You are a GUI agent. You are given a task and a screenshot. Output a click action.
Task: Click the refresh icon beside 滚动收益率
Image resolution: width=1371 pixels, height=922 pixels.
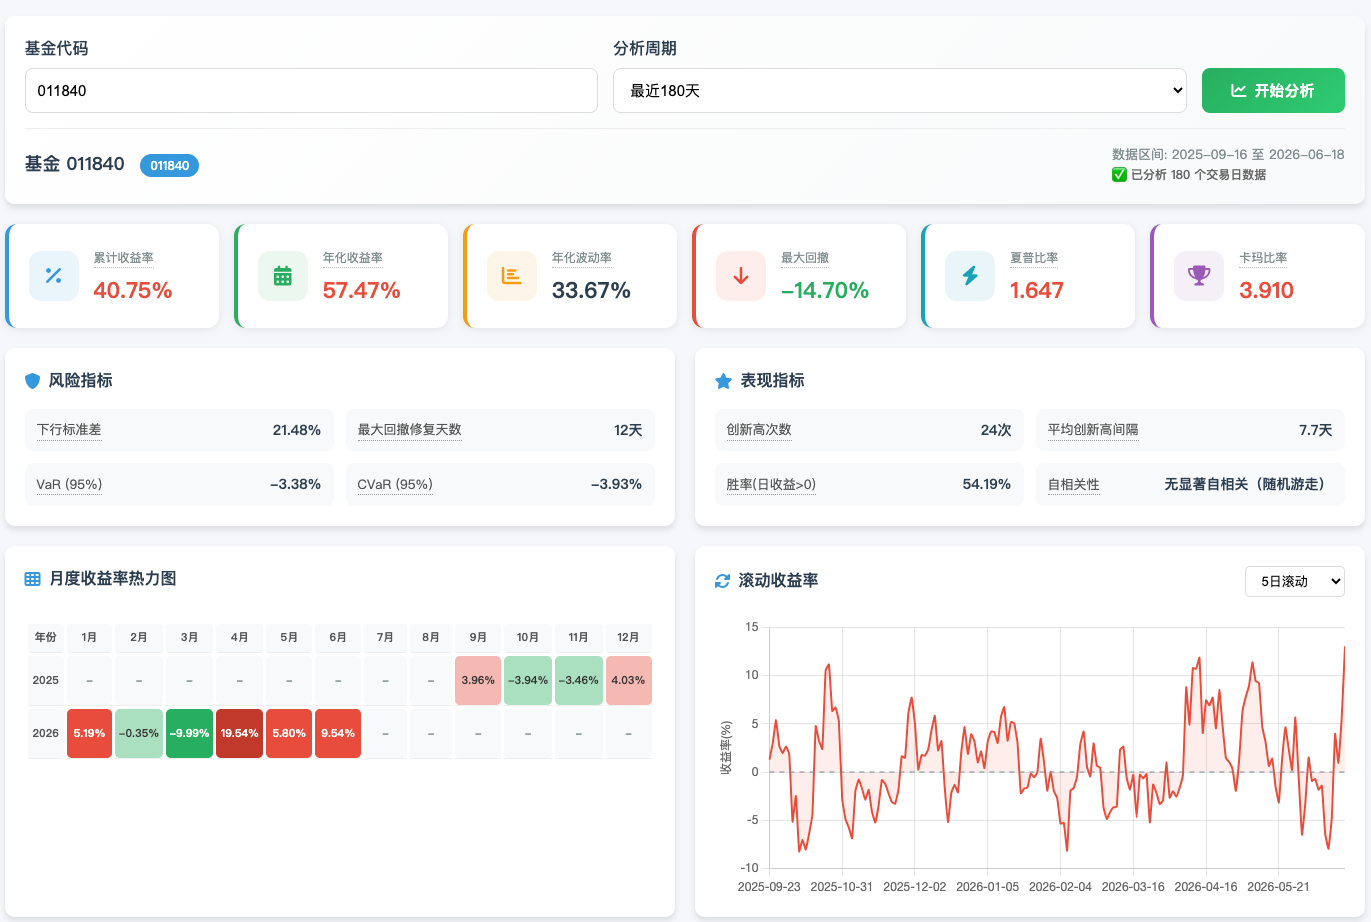(x=723, y=581)
